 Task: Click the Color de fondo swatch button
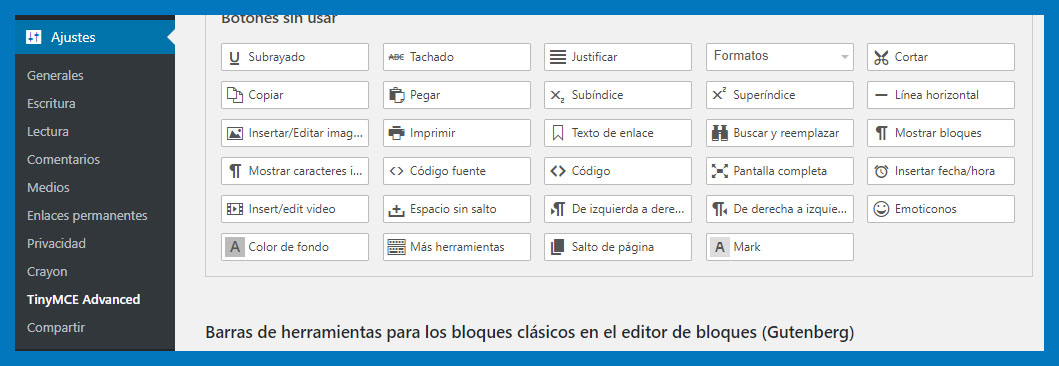coord(295,246)
